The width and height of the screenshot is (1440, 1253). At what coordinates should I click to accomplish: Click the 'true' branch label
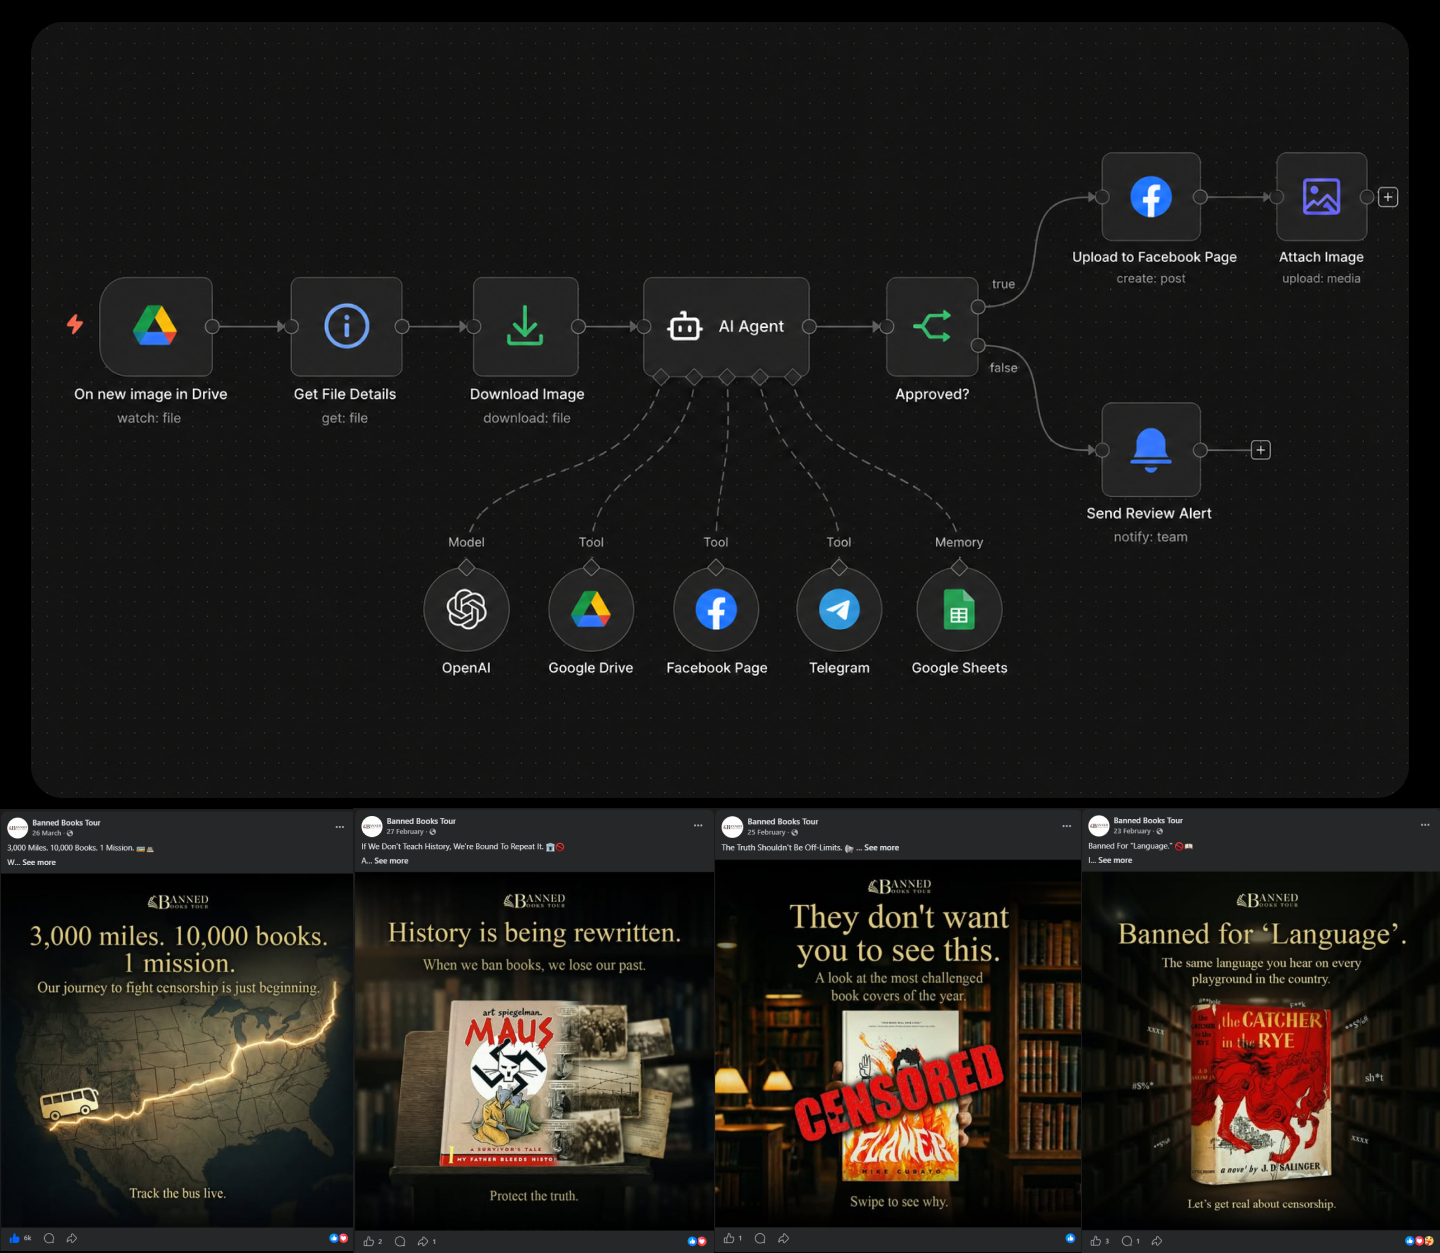pos(1003,284)
